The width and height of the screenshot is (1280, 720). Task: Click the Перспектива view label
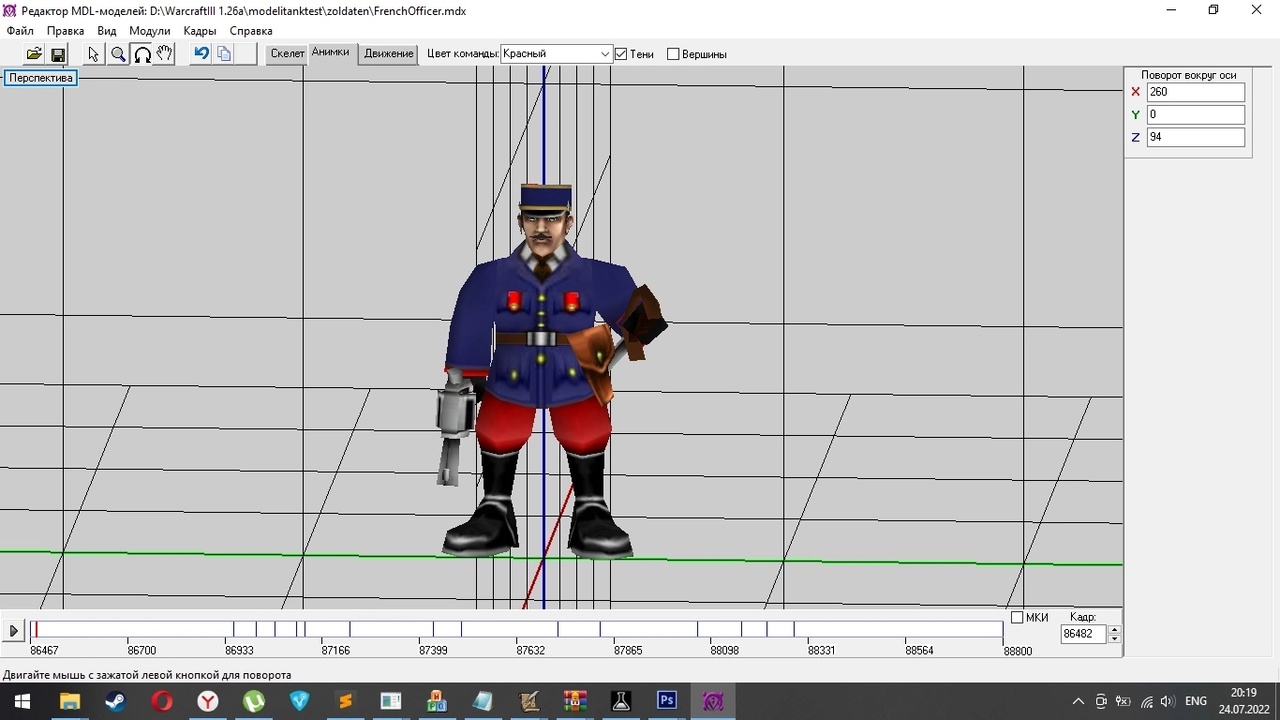pos(41,78)
